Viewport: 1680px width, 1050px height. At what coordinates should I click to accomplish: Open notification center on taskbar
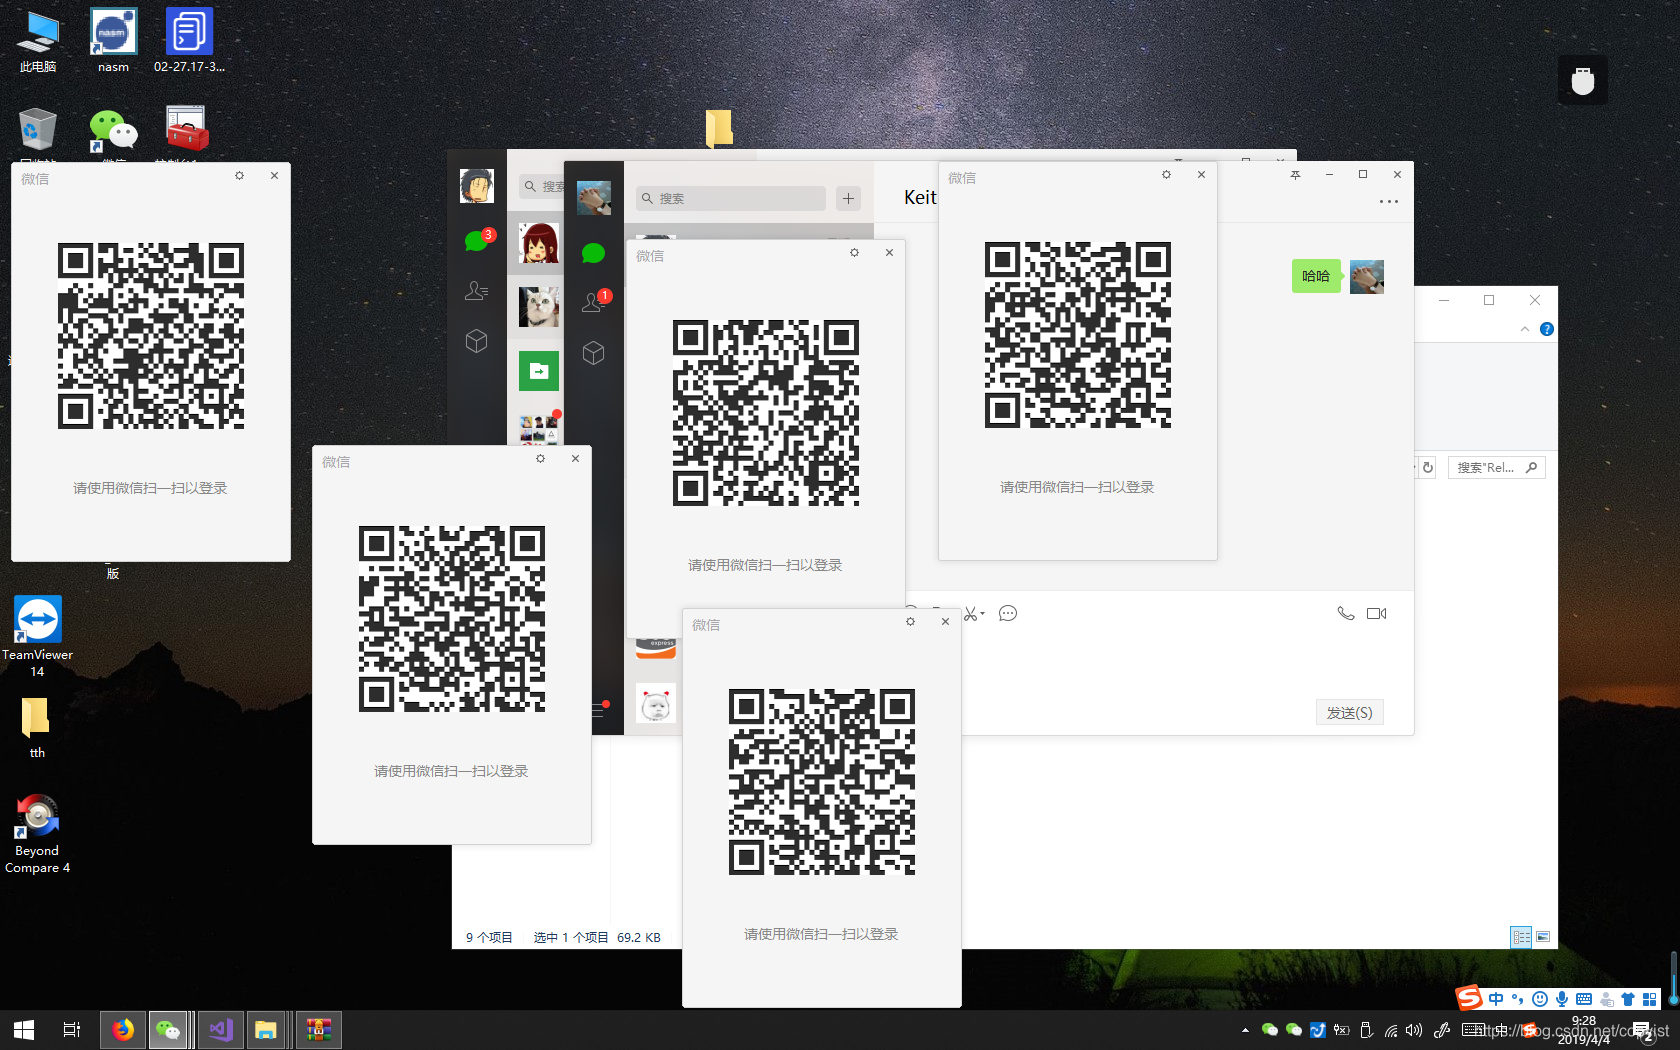[1643, 1031]
